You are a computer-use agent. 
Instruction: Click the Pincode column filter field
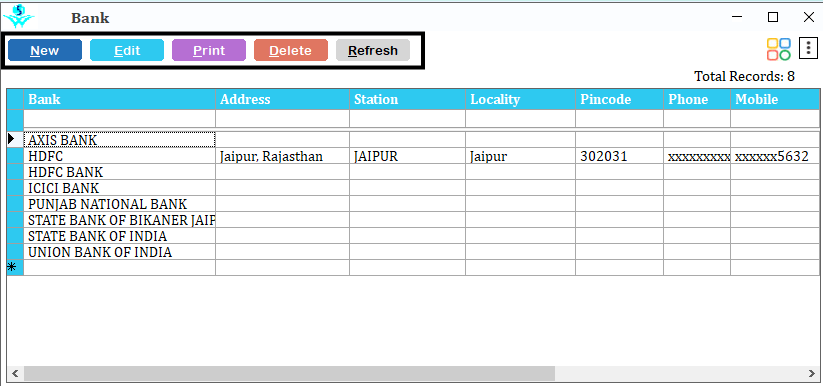point(619,118)
